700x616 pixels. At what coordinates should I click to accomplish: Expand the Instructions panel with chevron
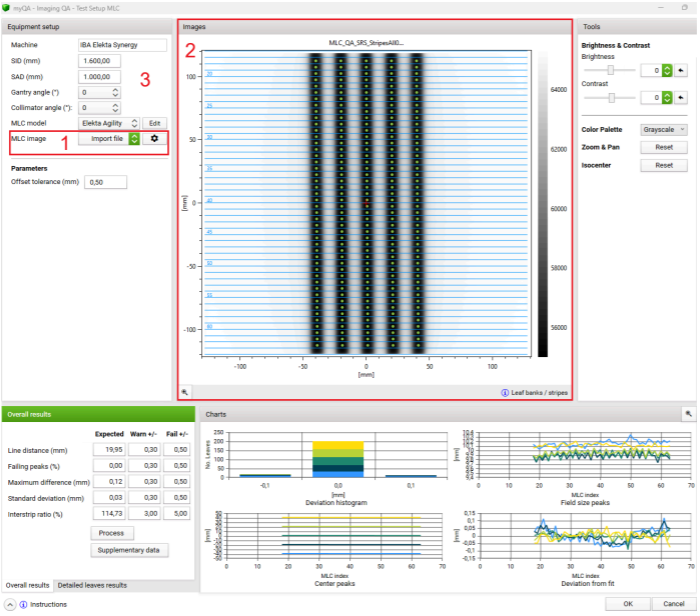10,605
